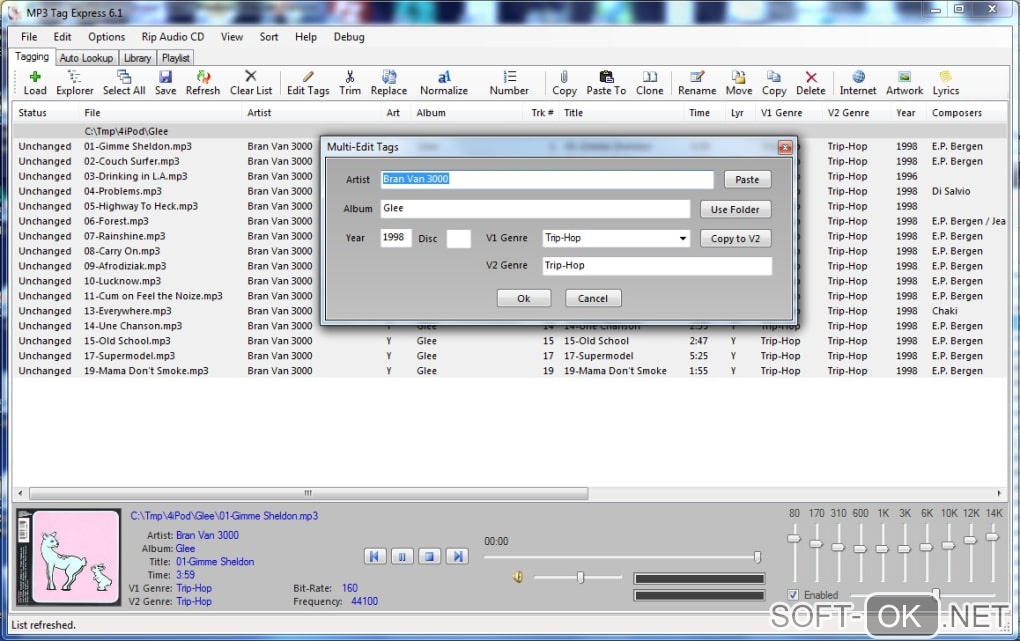Click Cancel in Multi-Edit Tags dialog
Image resolution: width=1020 pixels, height=641 pixels.
click(593, 298)
